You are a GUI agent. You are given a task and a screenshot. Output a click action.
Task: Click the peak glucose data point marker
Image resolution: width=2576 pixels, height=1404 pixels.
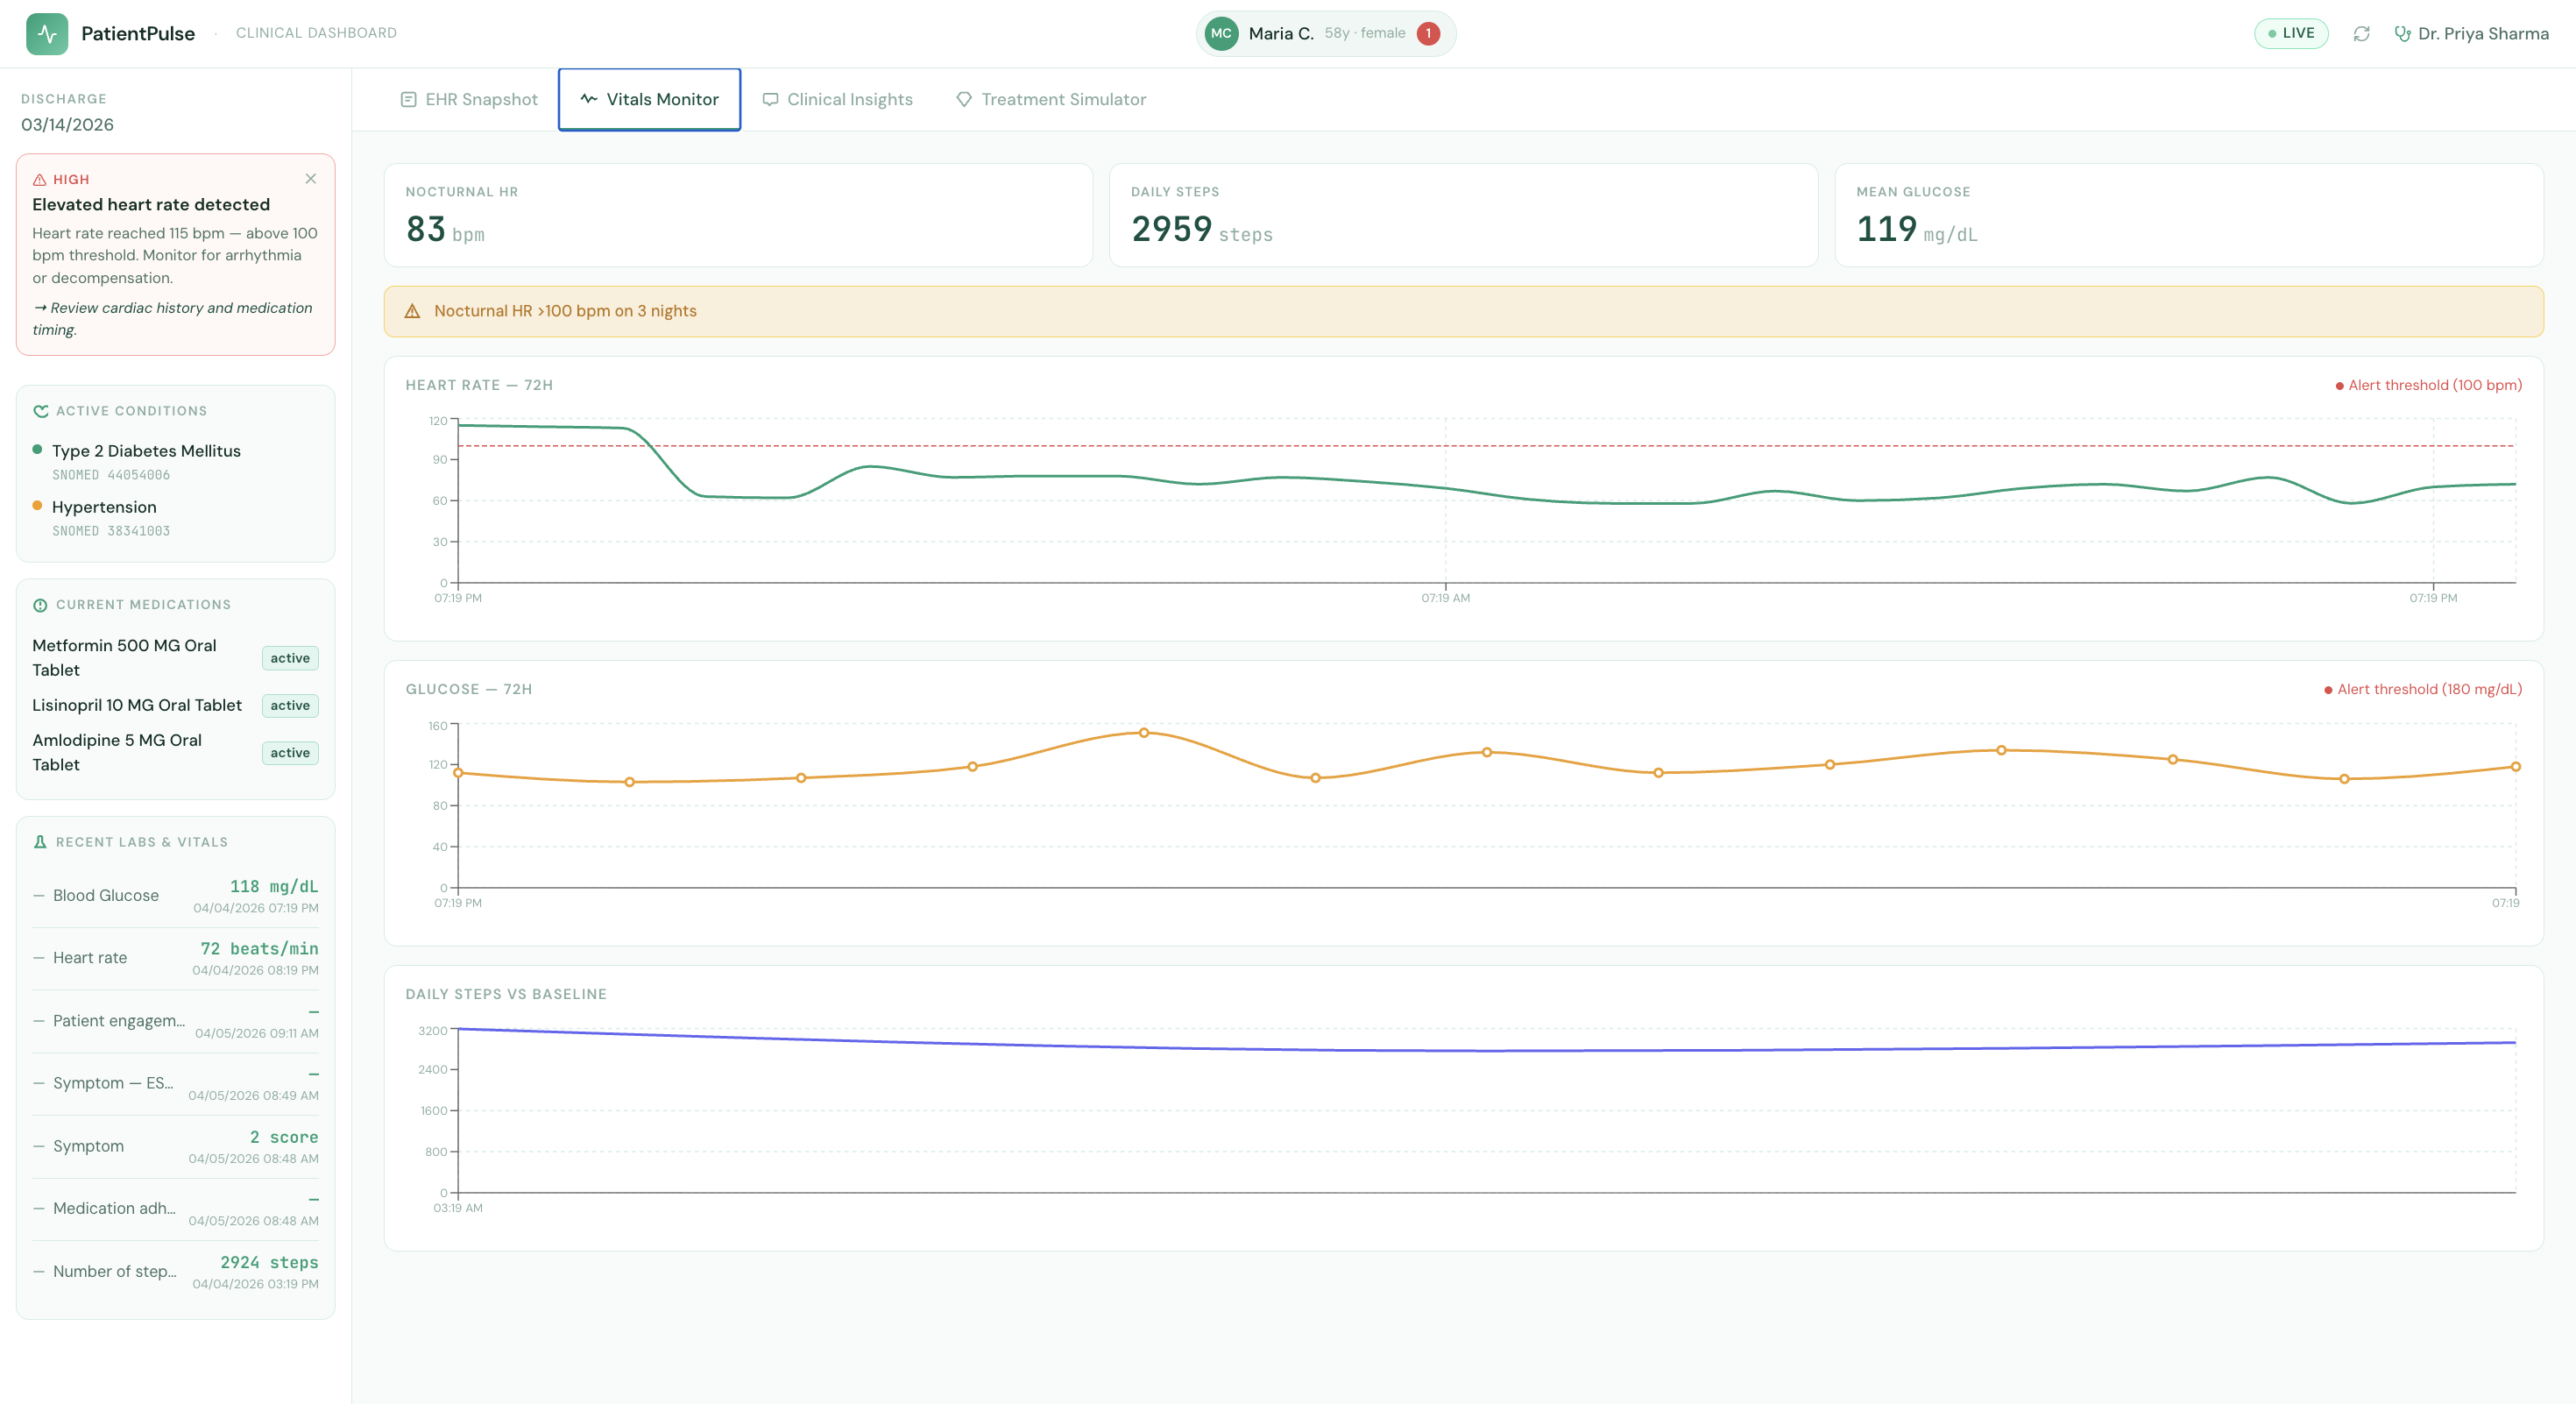tap(1144, 733)
